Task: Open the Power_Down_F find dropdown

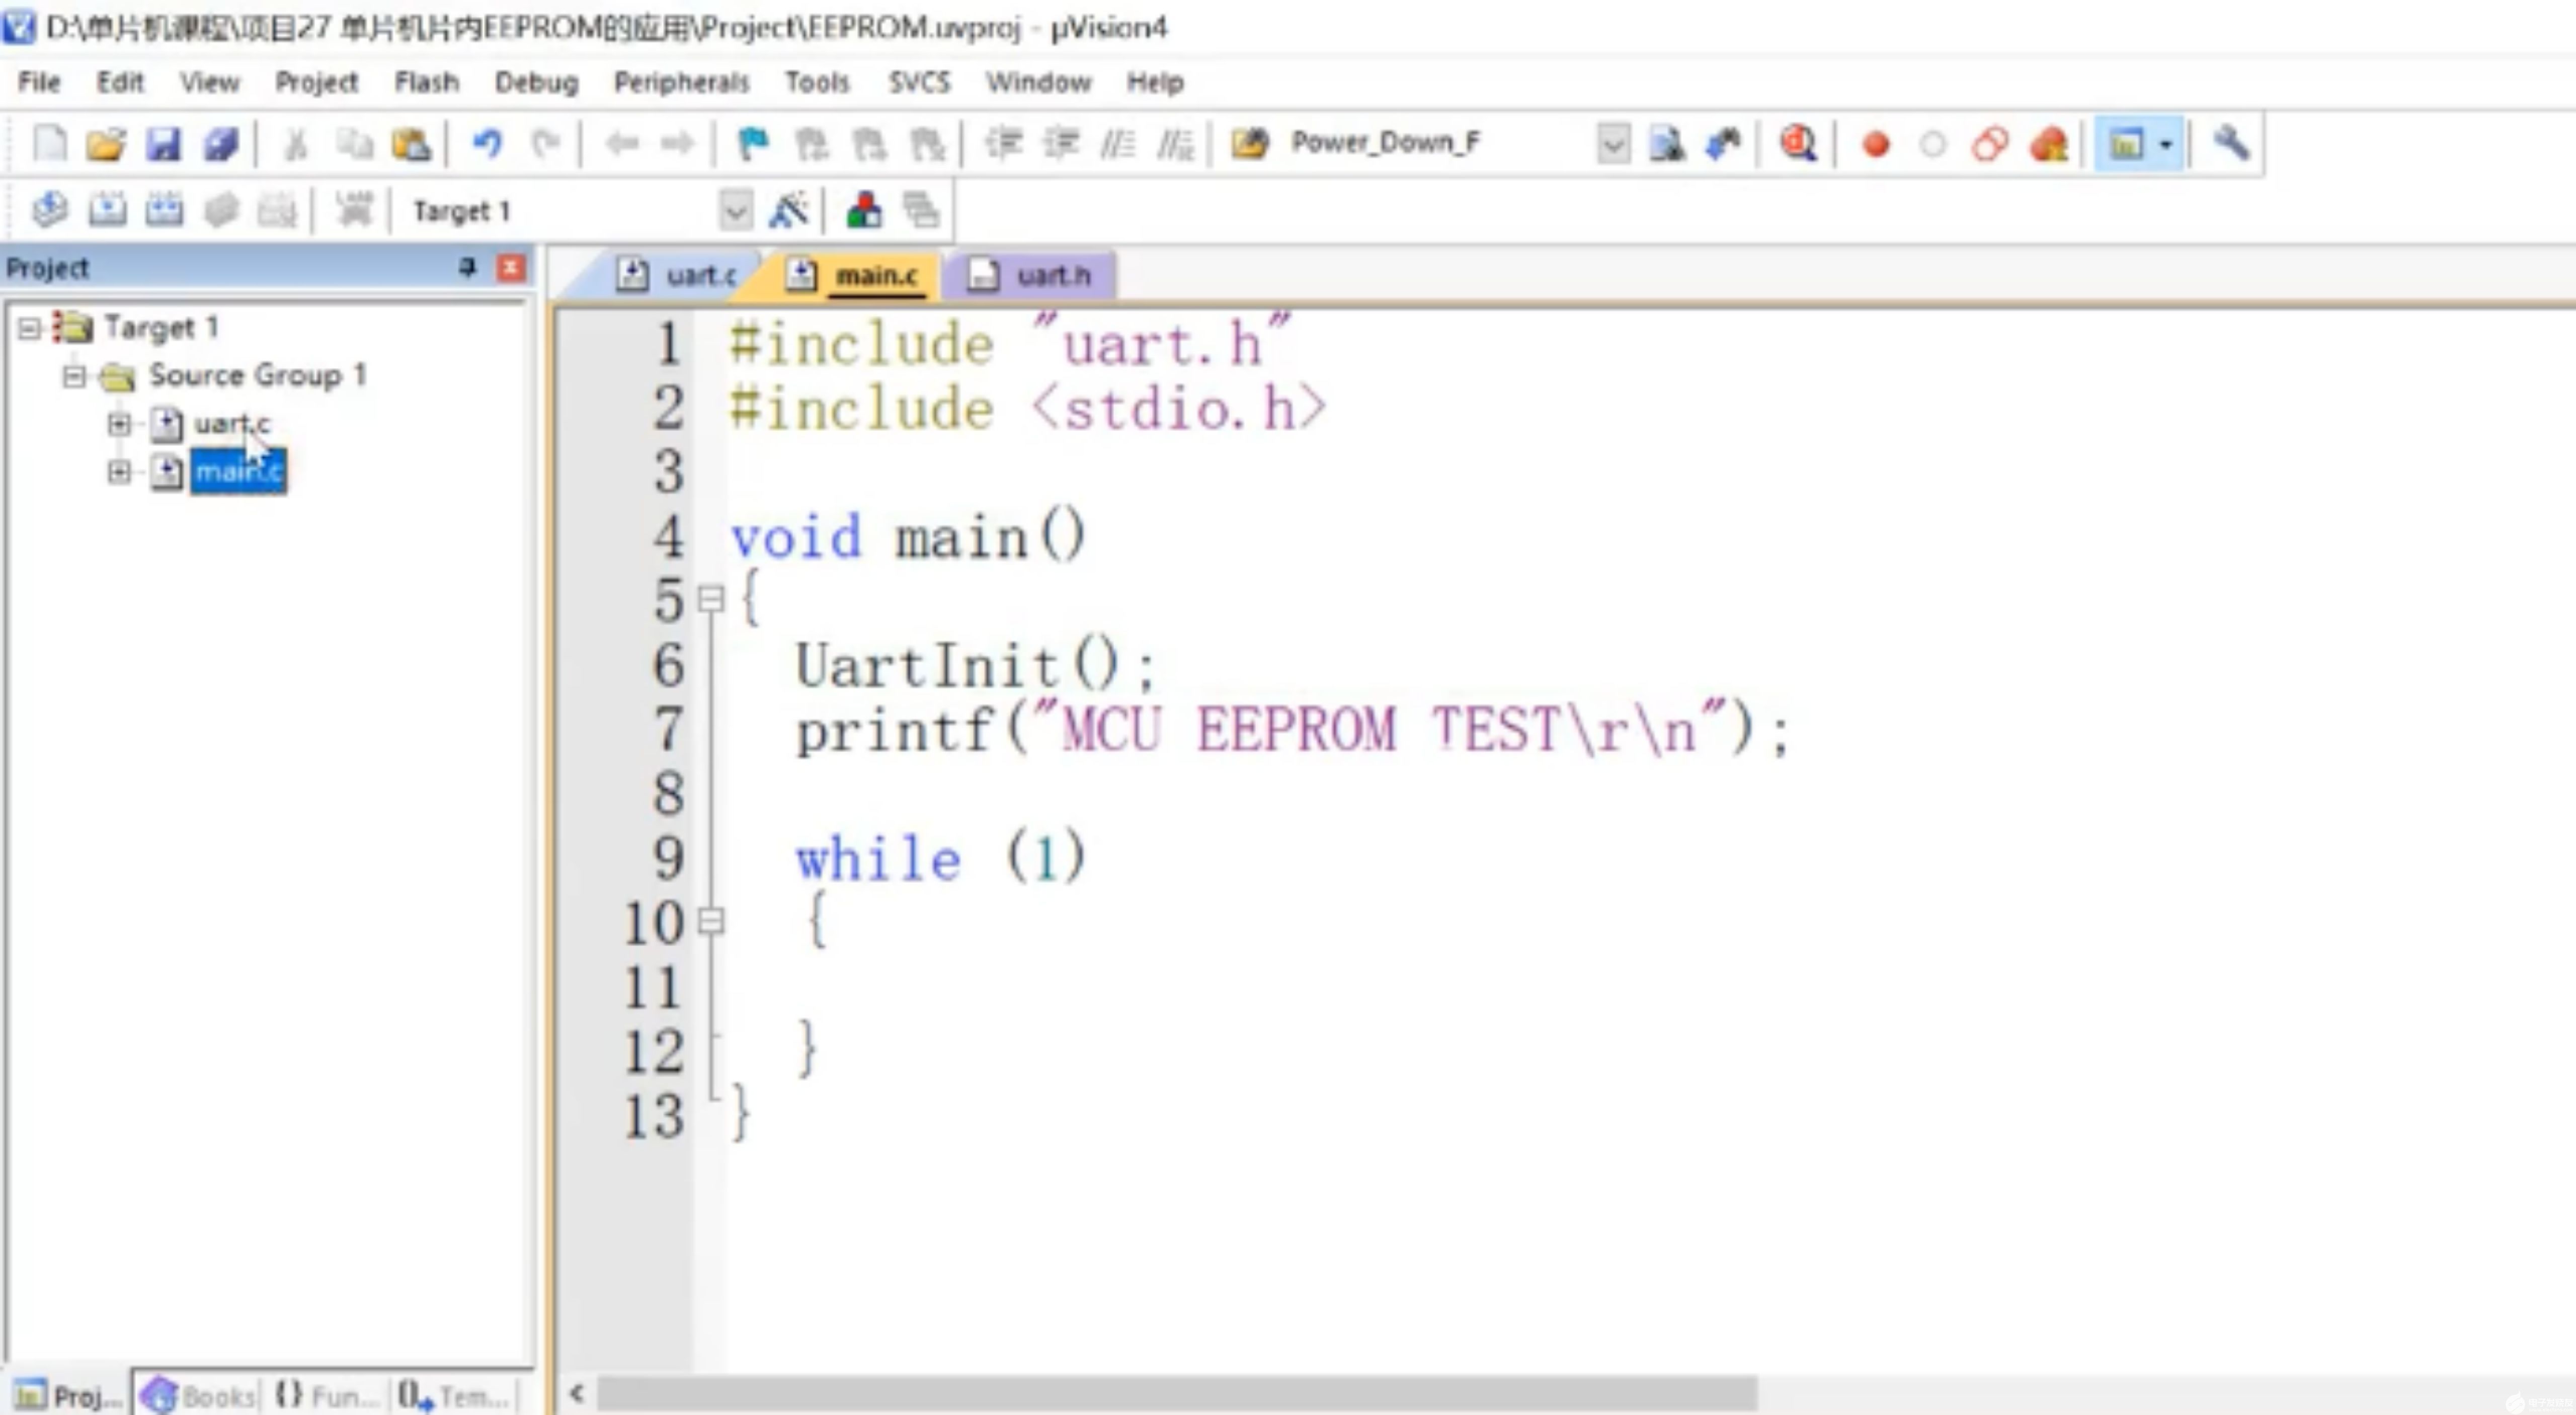Action: pyautogui.click(x=1612, y=144)
